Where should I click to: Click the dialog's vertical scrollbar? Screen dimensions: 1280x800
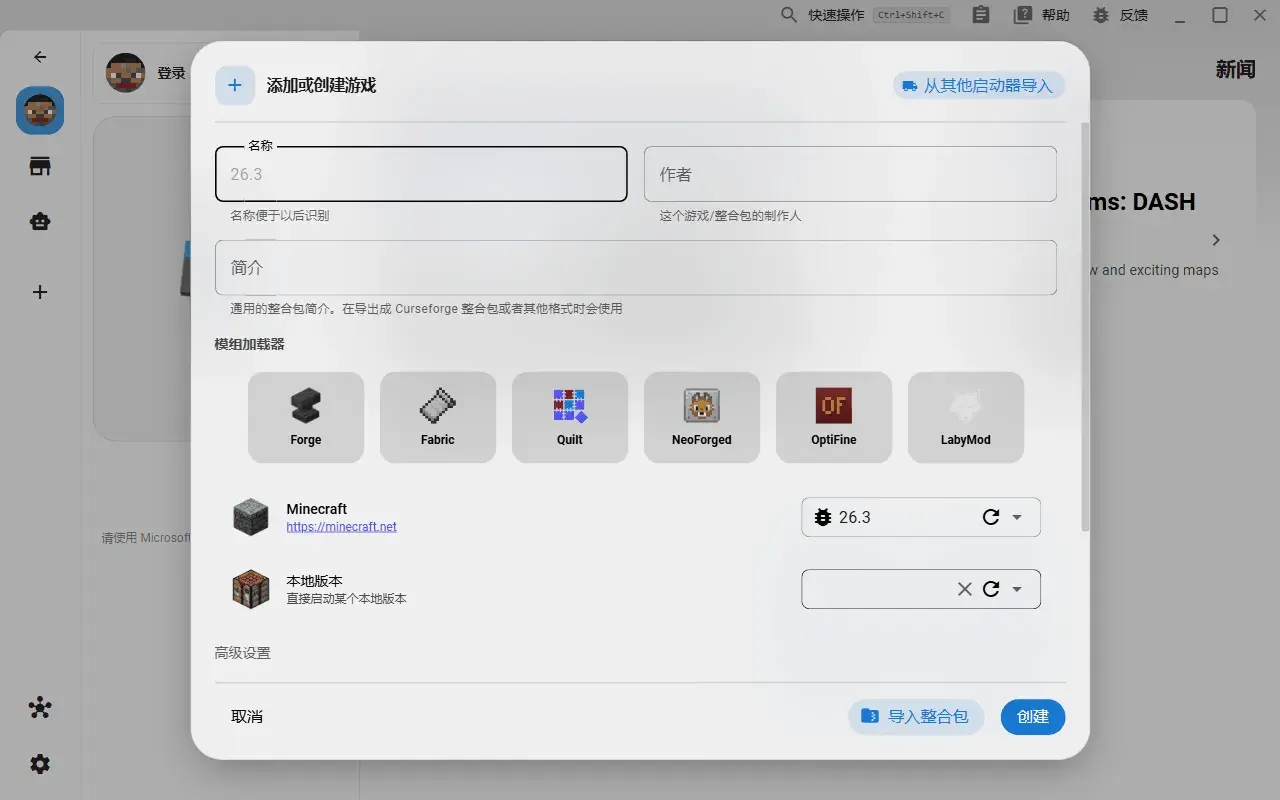(x=1086, y=326)
